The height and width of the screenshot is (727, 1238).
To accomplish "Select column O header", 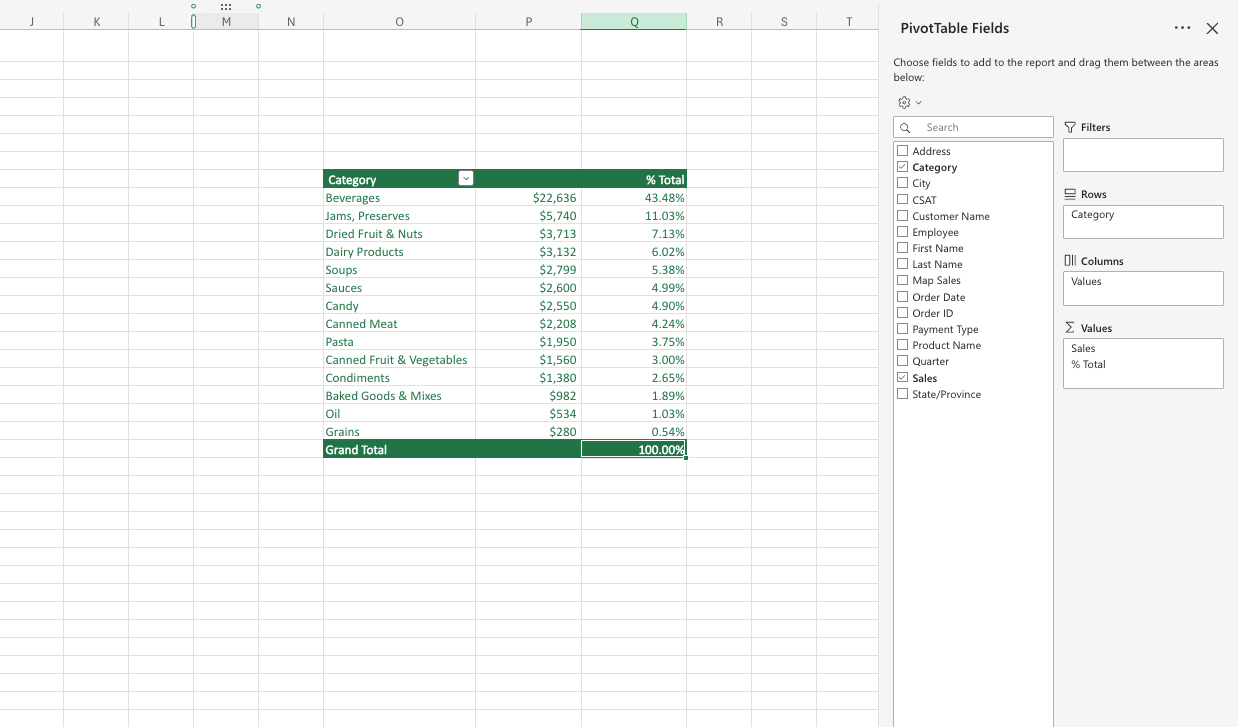I will pos(399,21).
